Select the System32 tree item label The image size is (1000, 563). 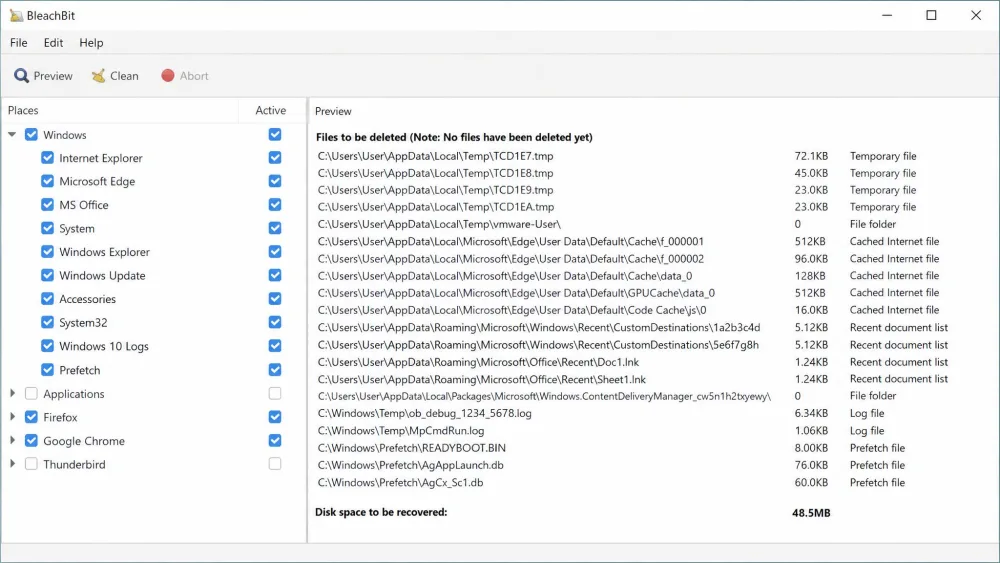84,323
